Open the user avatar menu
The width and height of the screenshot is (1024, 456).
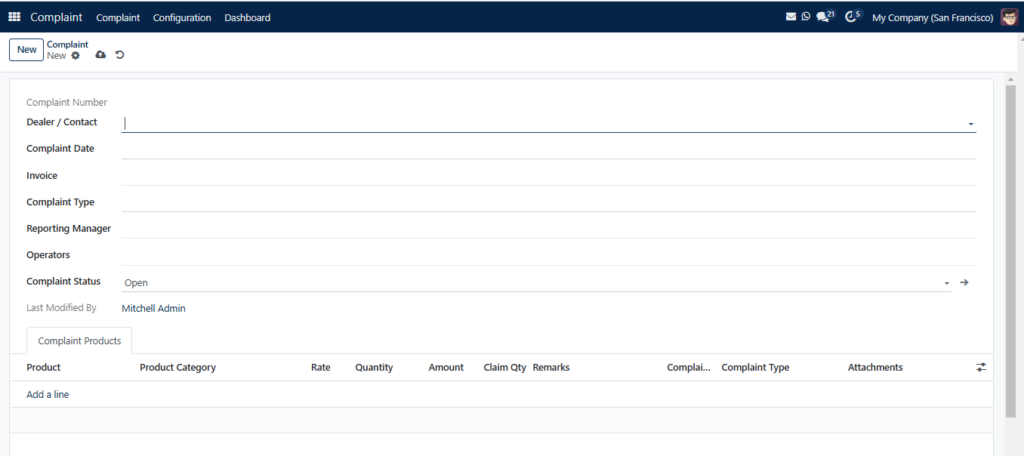pos(1009,17)
